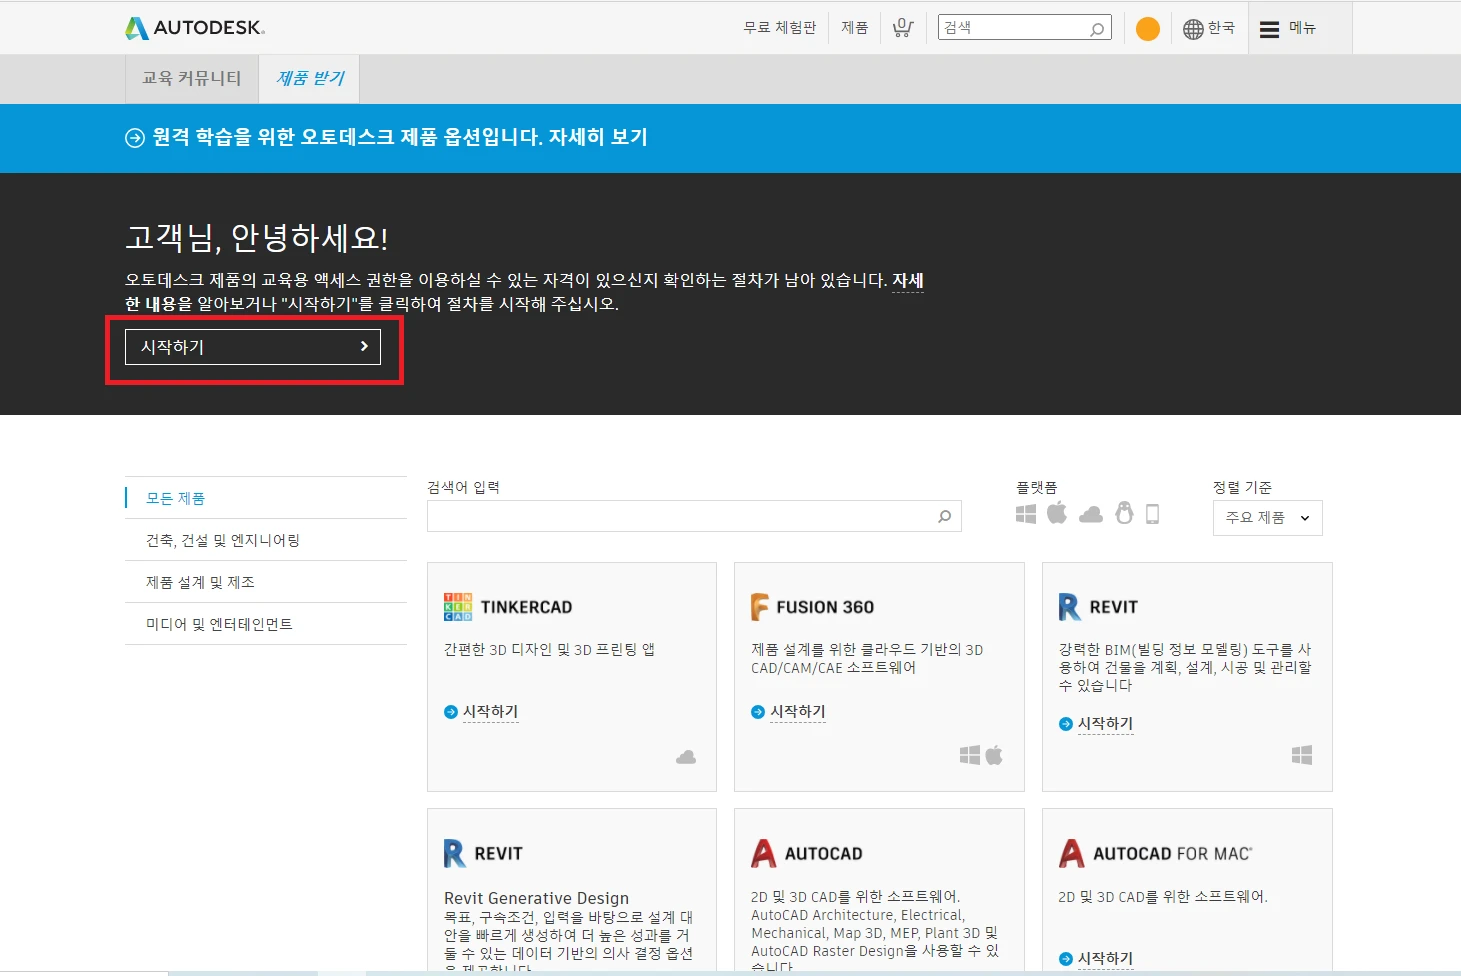
Task: Click the arrow icon beside Tinkercad 시작하기
Action: [451, 712]
